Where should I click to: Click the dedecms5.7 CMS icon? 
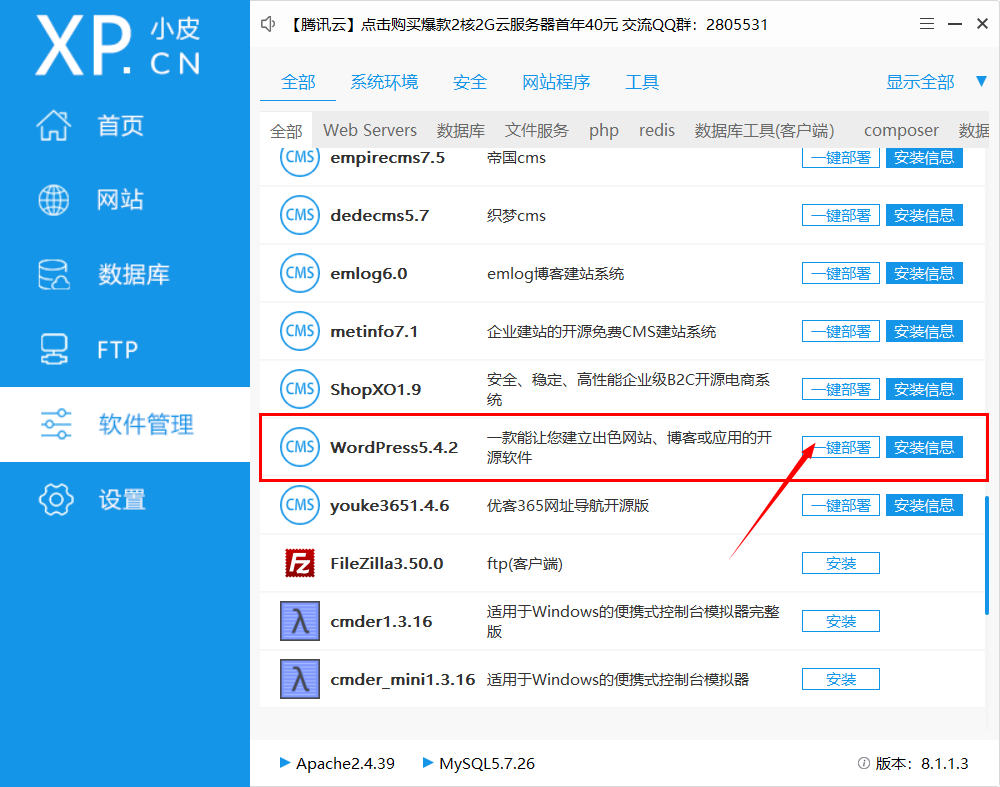click(300, 215)
